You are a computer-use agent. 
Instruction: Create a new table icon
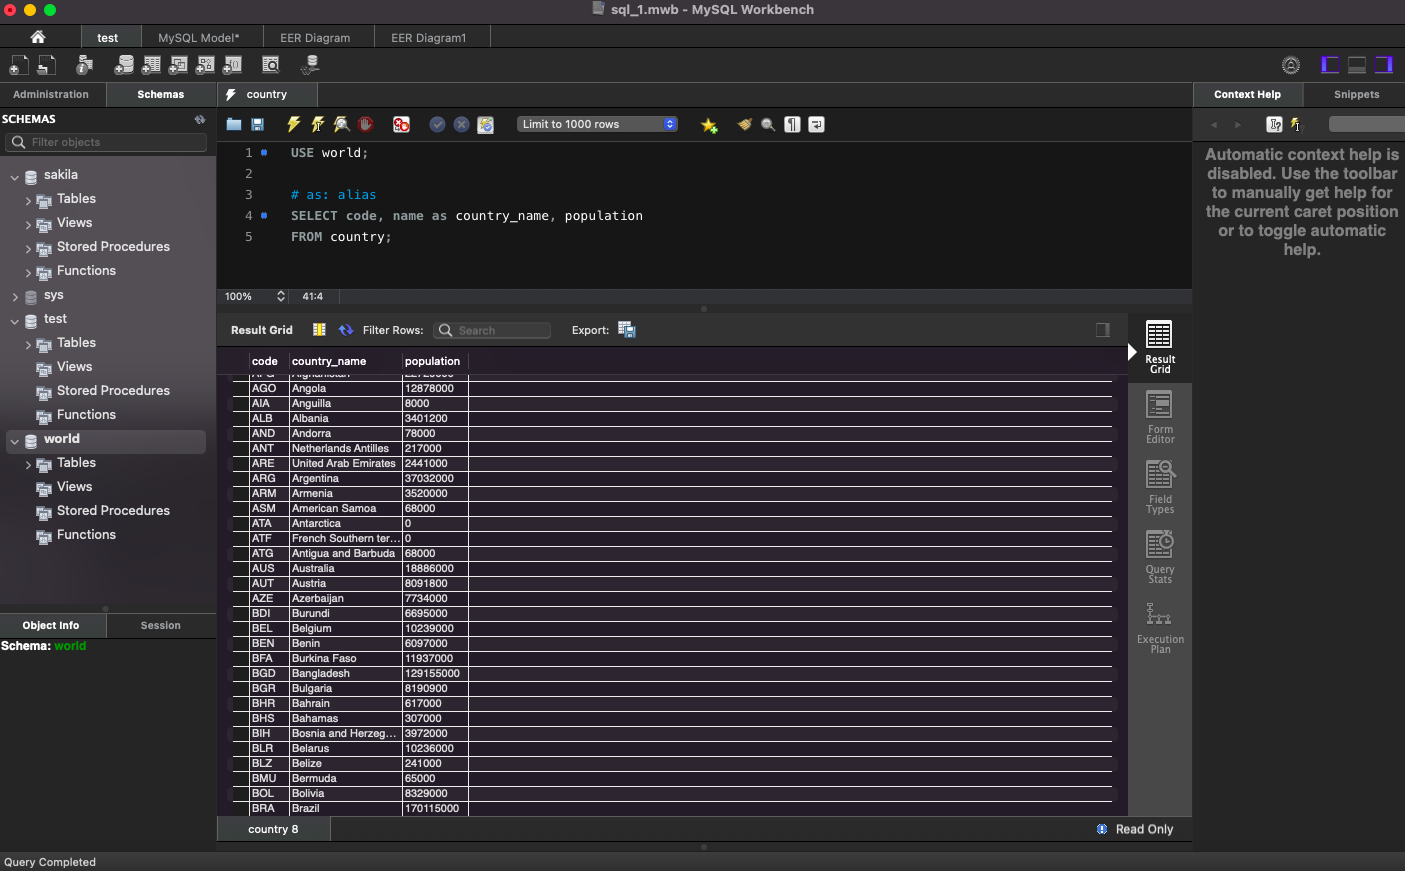(151, 65)
